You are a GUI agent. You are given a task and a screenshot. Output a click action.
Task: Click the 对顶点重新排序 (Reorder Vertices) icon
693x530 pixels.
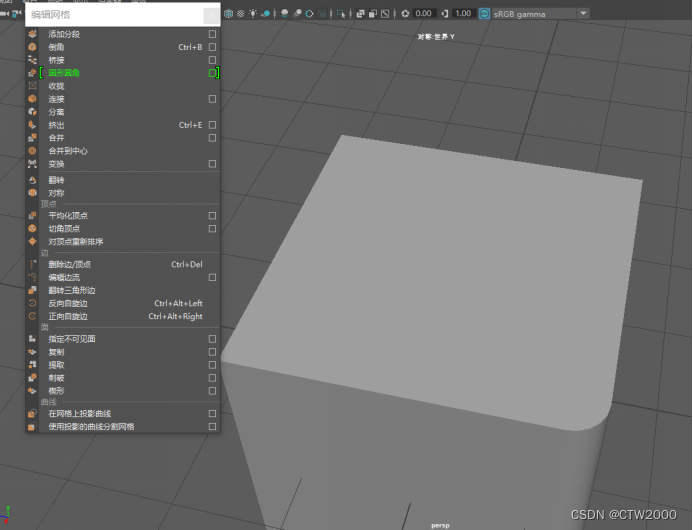tap(32, 241)
